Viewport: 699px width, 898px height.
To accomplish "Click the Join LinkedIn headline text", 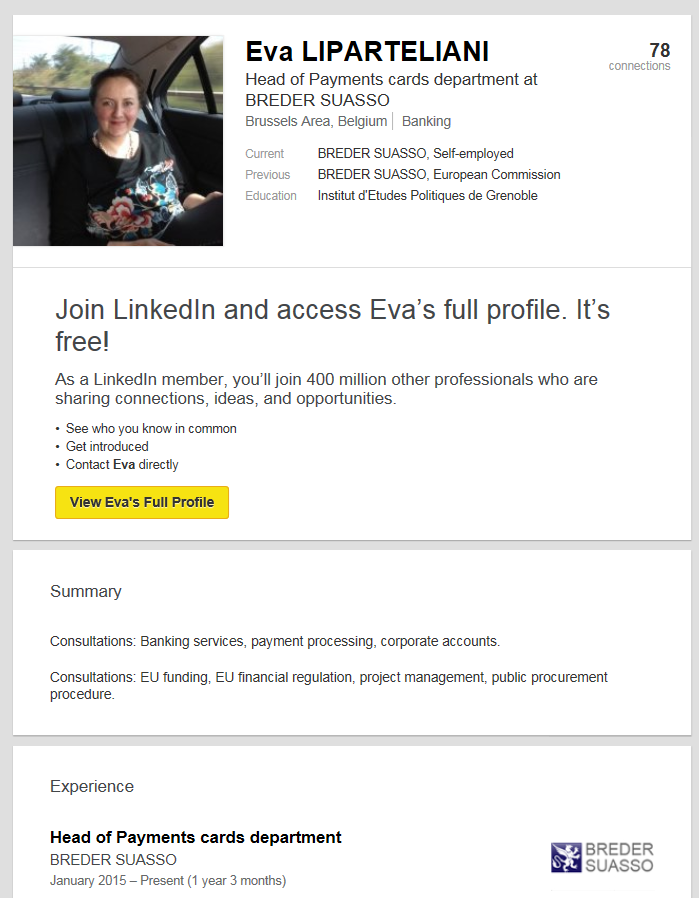I will coord(333,325).
